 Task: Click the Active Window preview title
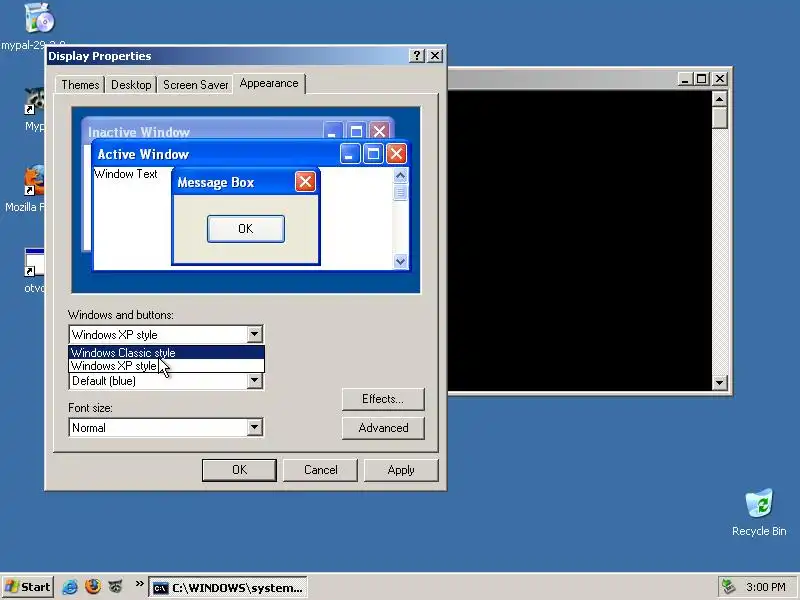(x=143, y=154)
